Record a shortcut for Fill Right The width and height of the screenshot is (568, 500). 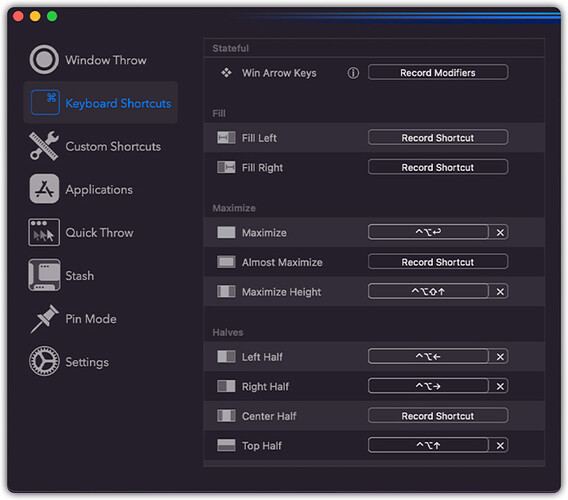pos(438,167)
